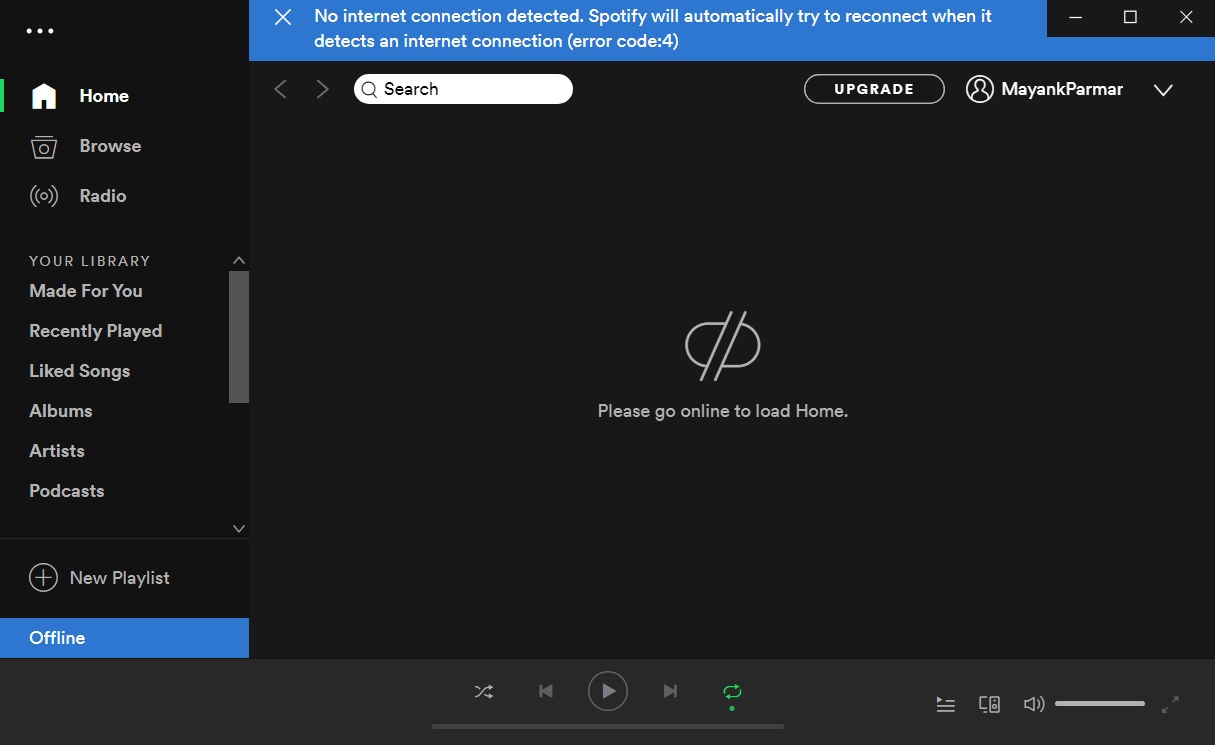This screenshot has width=1215, height=745.
Task: Open Liked Songs
Action: coord(80,371)
